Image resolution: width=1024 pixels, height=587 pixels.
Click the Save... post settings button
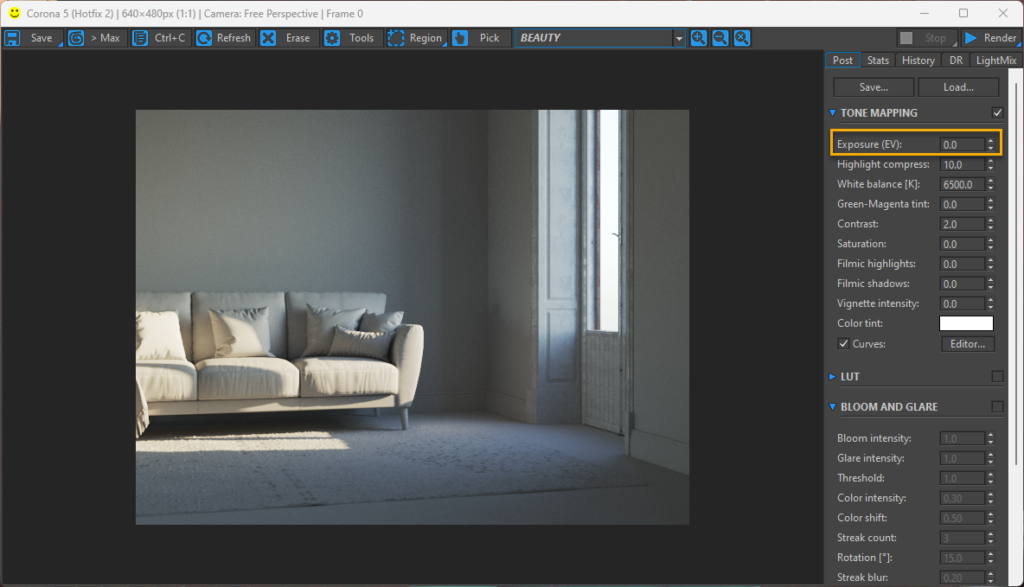click(874, 87)
